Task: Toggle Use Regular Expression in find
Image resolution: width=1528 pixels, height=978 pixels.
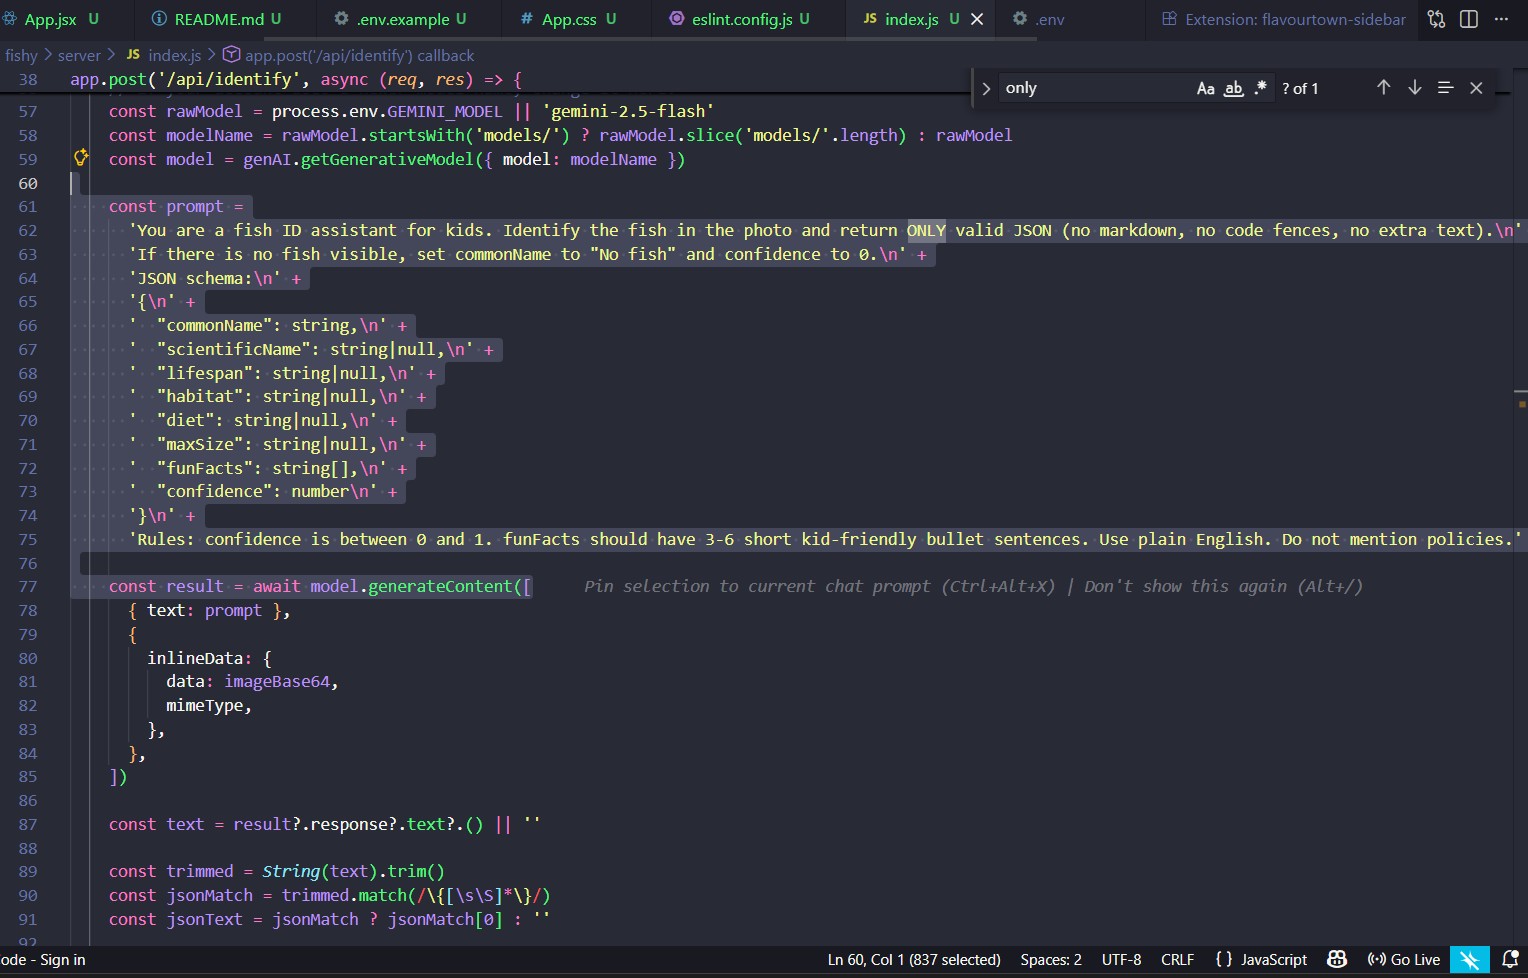Action: pos(1261,88)
